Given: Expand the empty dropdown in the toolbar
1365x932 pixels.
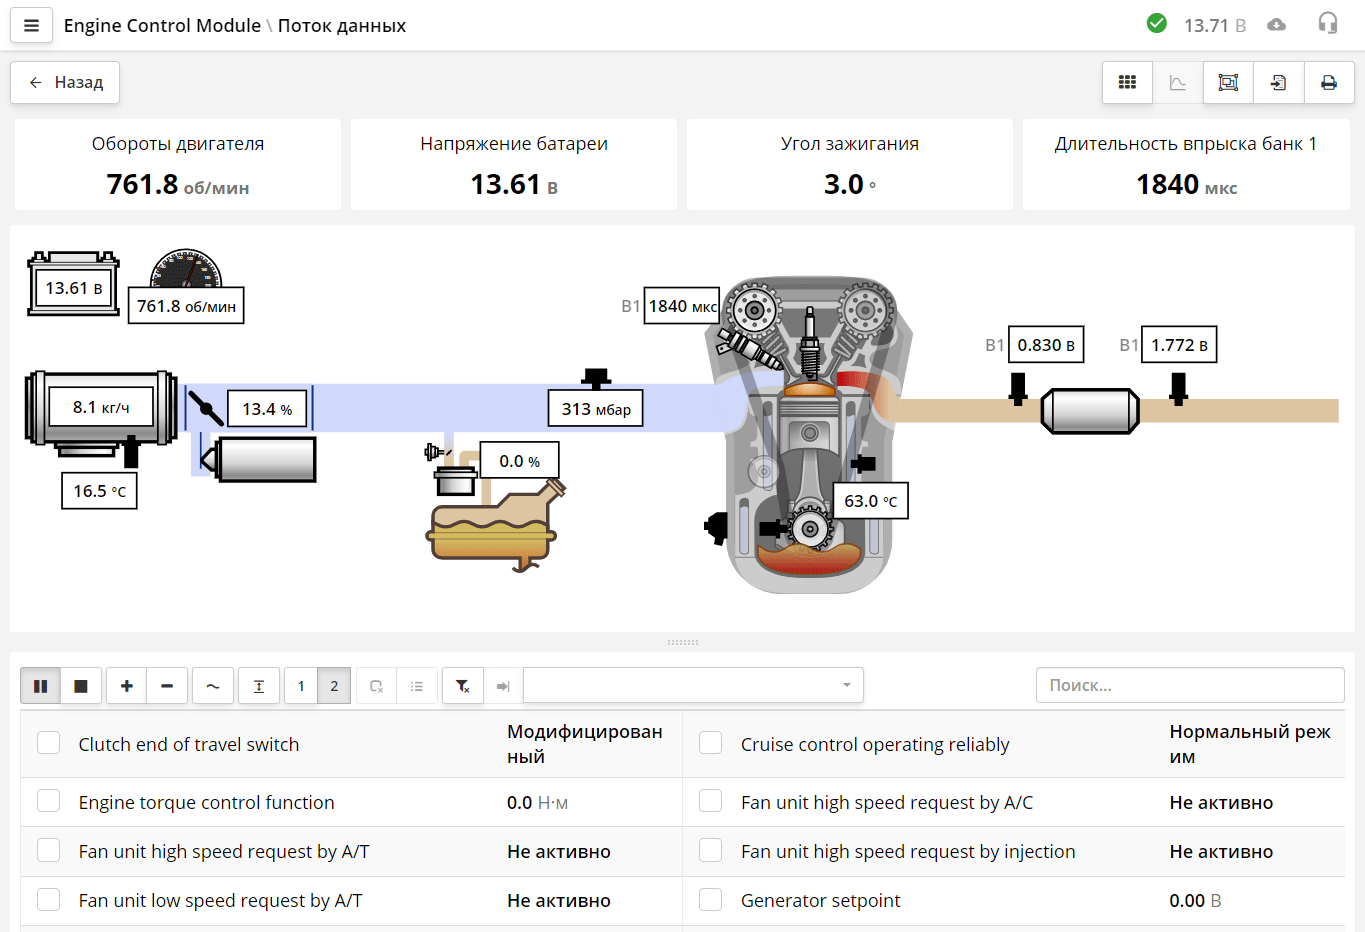Looking at the screenshot, I should (x=692, y=686).
